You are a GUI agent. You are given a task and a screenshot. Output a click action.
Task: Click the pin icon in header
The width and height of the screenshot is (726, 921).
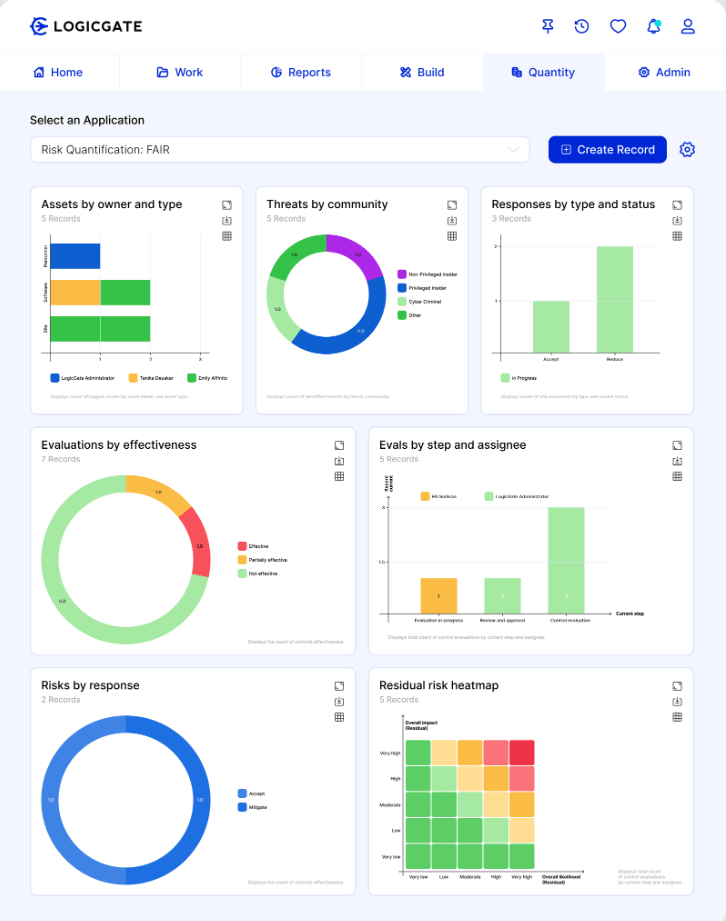click(x=547, y=26)
